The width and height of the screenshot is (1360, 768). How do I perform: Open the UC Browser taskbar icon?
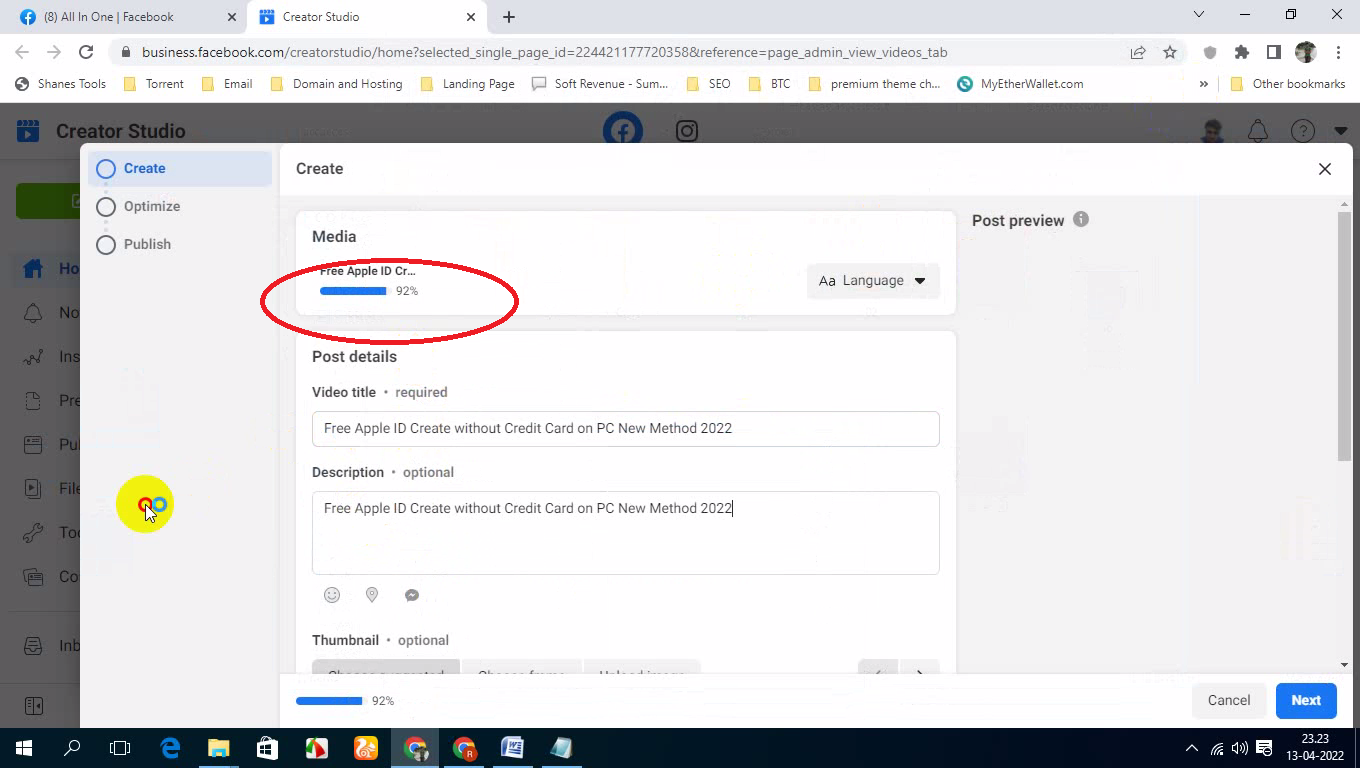click(x=365, y=748)
